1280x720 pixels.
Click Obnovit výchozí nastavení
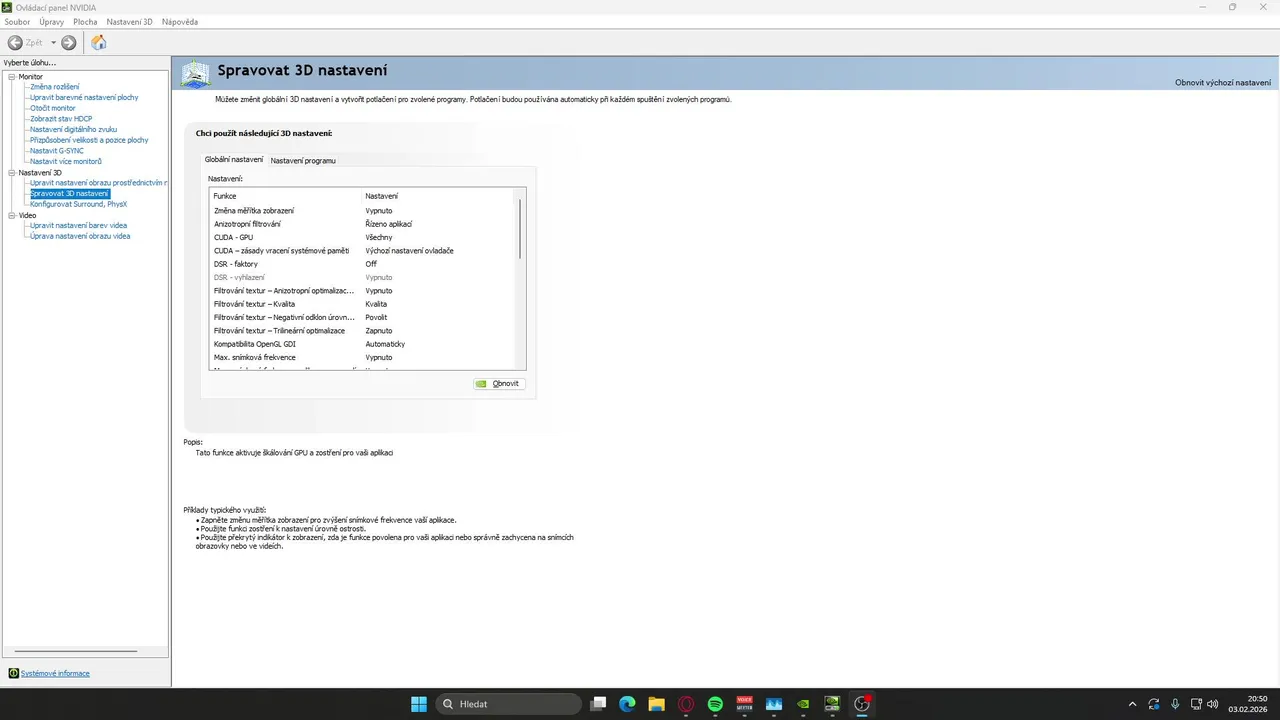tap(1222, 82)
